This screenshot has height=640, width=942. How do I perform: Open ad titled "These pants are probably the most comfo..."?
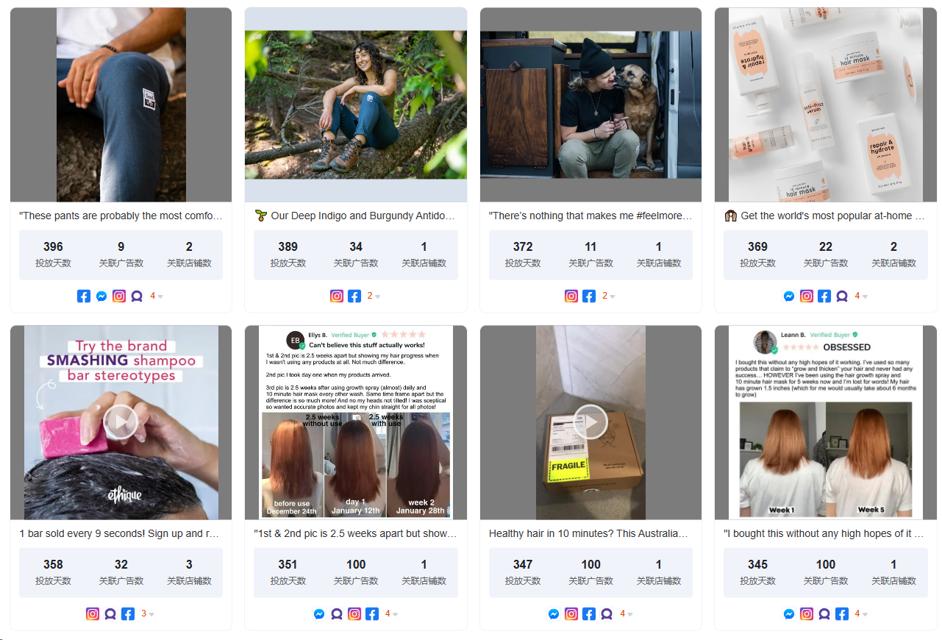click(x=121, y=216)
